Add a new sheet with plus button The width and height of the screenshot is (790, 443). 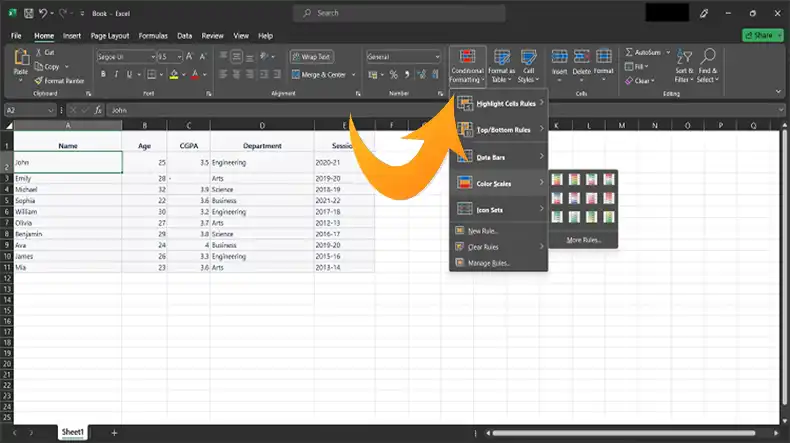click(114, 432)
